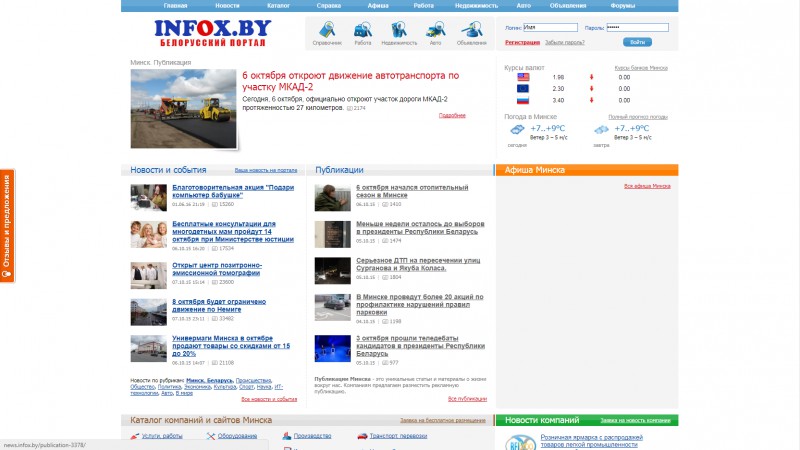800x450 pixels.
Task: Open Главная in top navigation
Action: [176, 6]
